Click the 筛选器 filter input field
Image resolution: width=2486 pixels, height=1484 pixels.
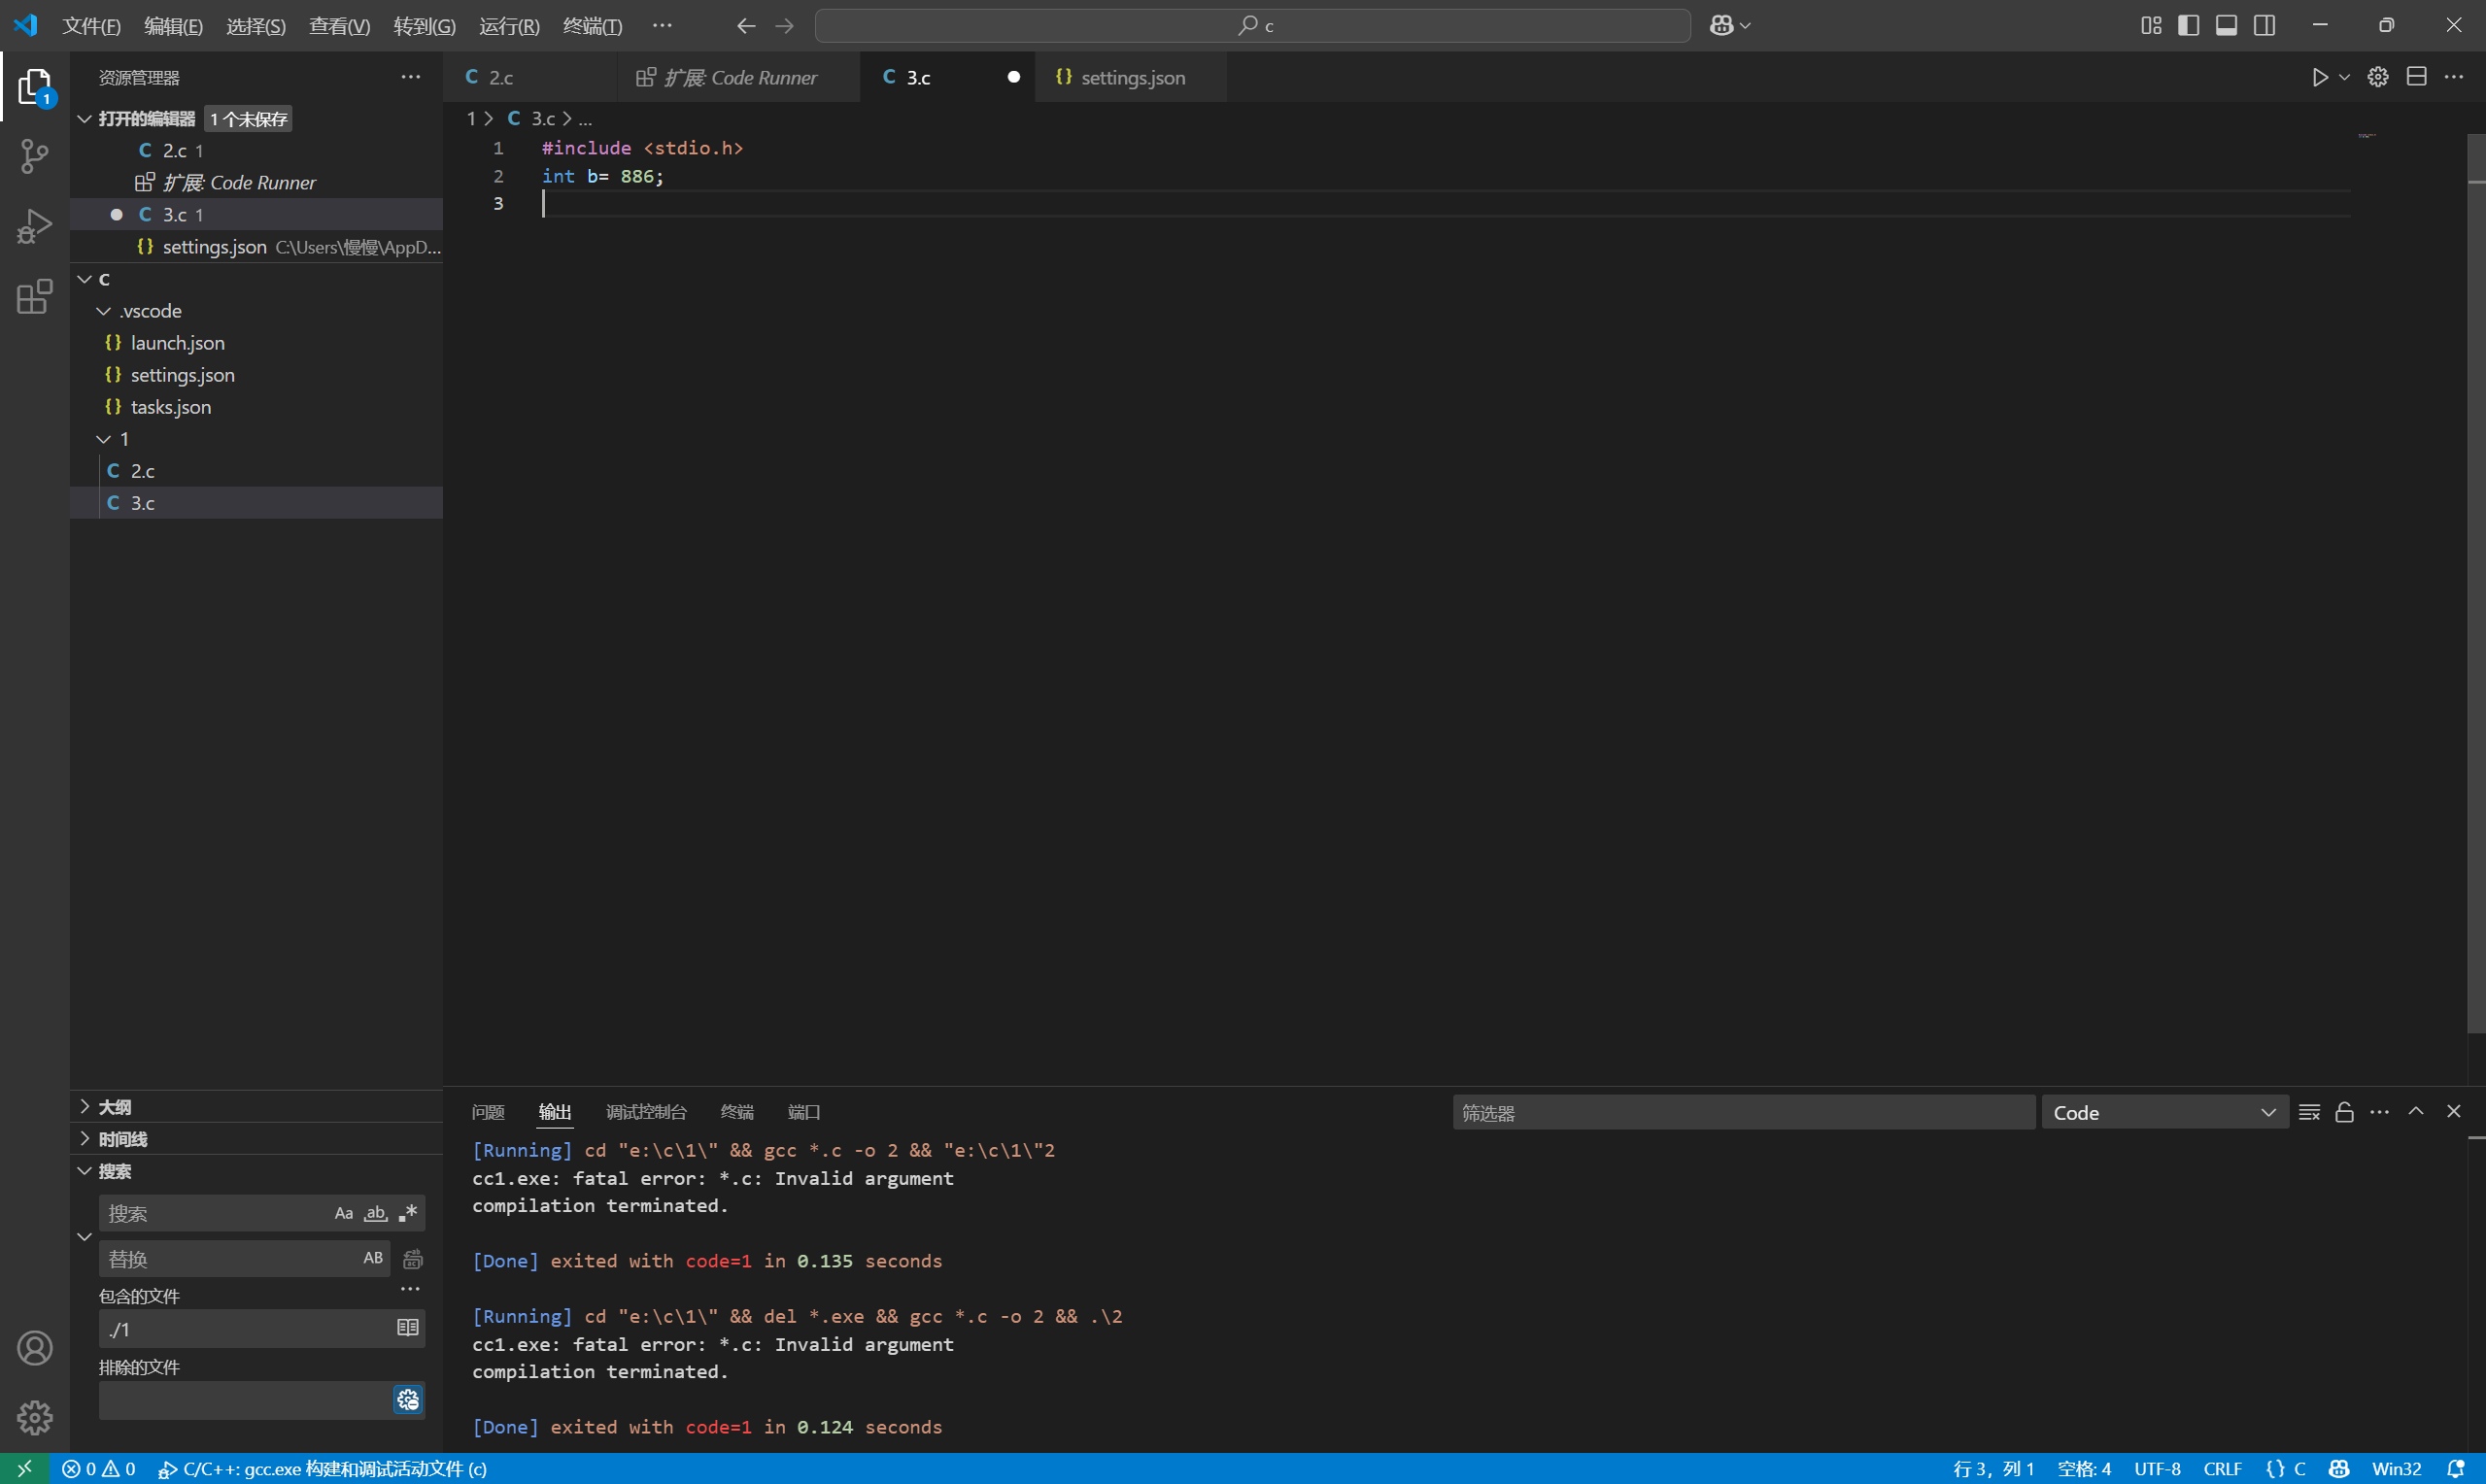[x=1742, y=1112]
